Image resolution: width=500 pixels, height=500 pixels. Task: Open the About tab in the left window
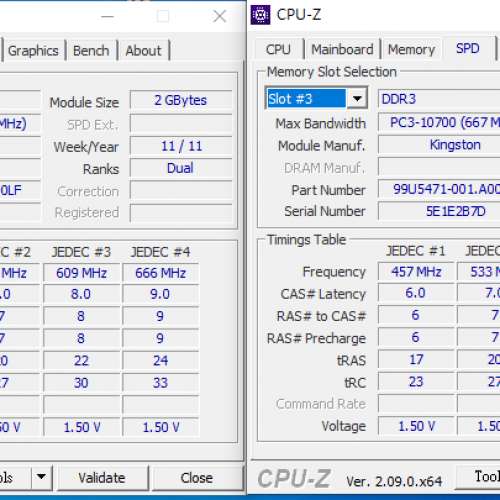point(143,51)
